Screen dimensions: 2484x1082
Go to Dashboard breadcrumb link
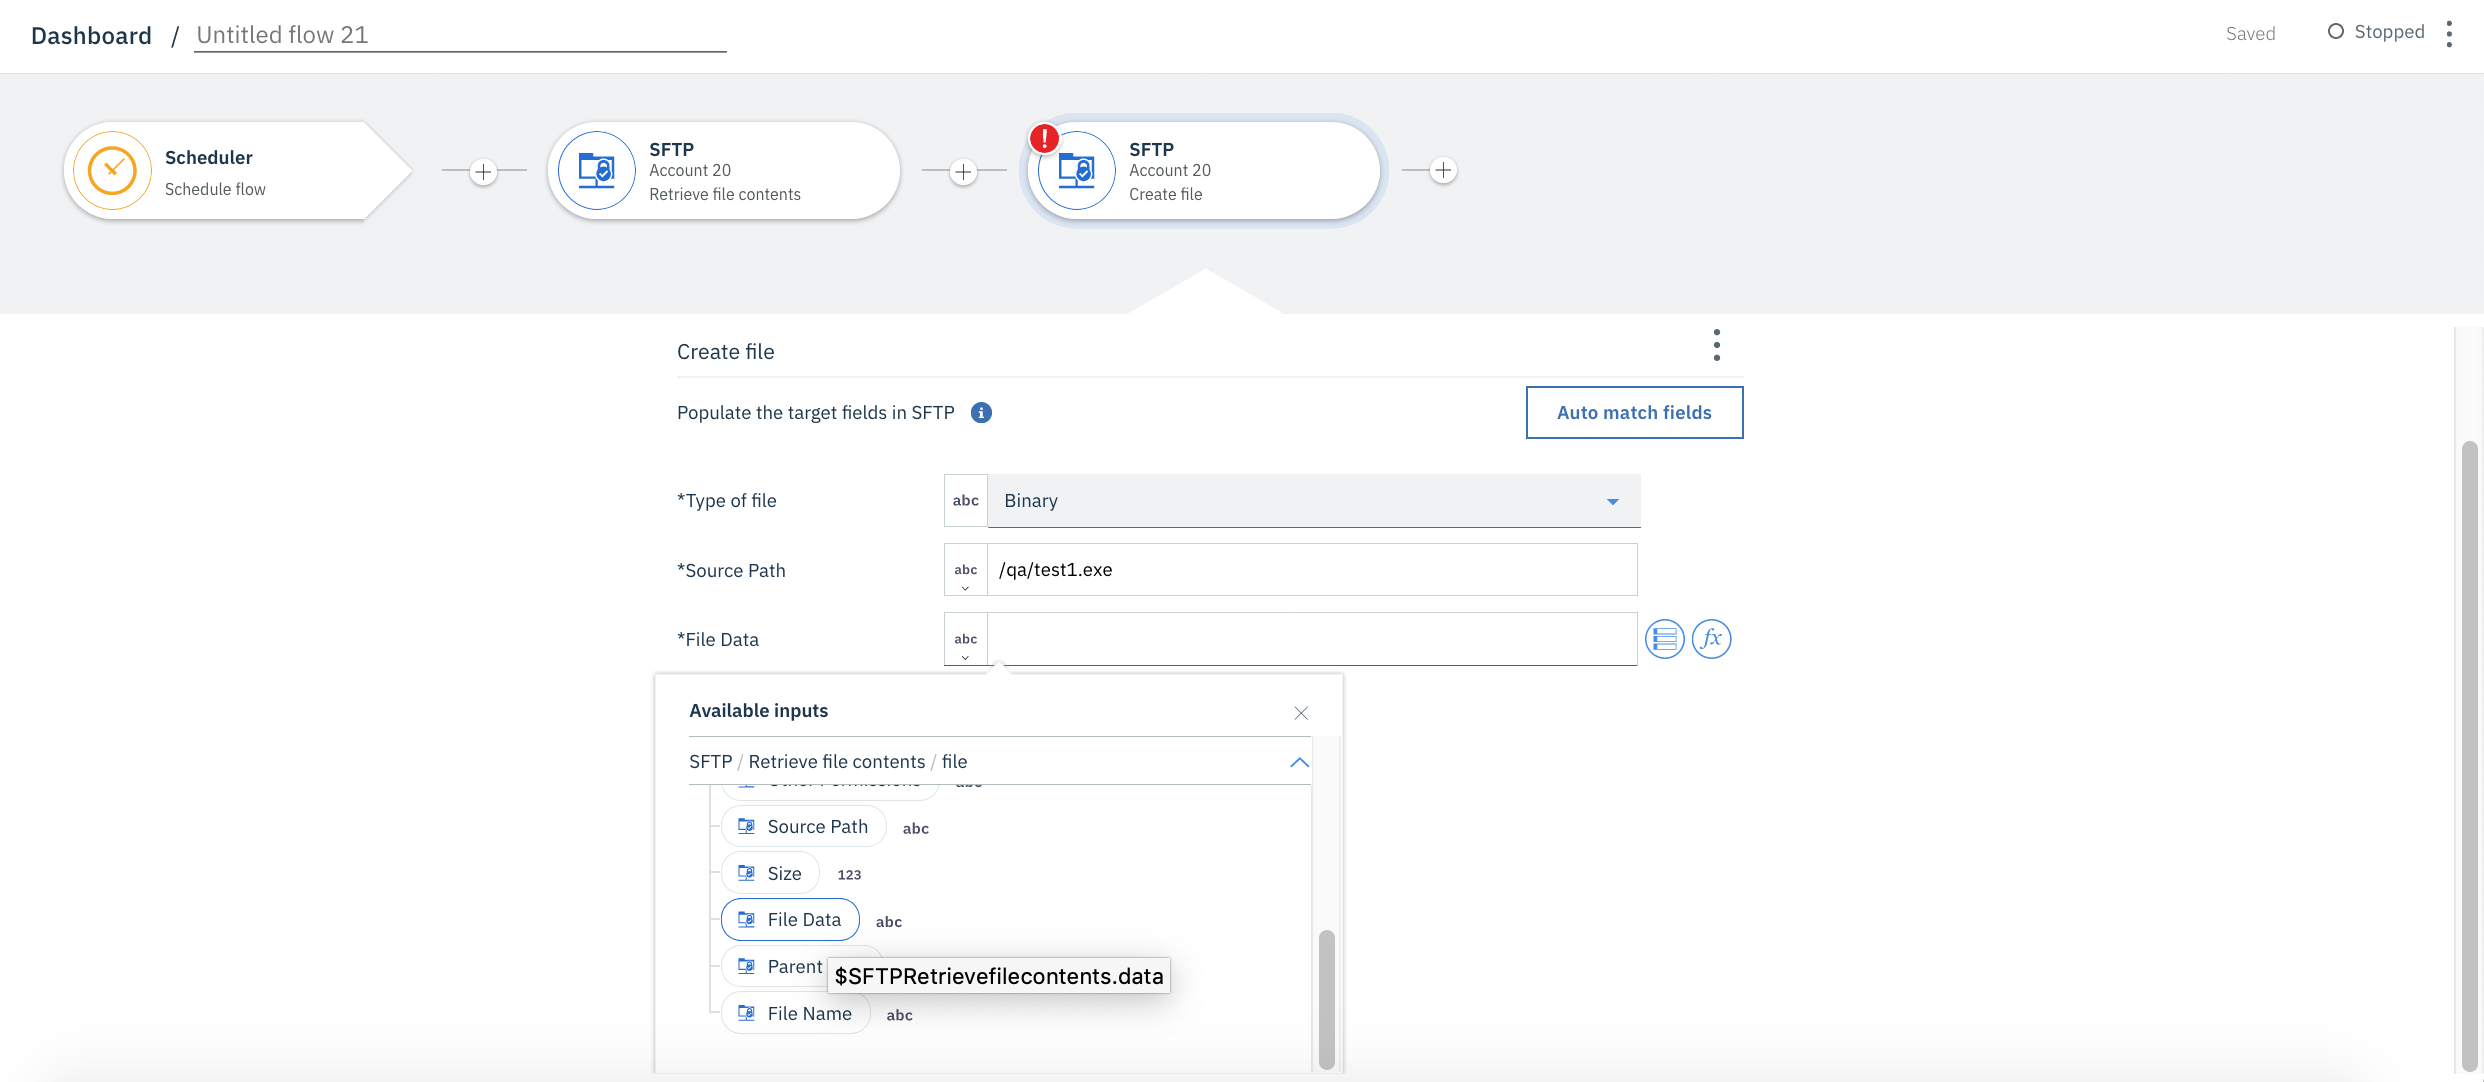91,36
